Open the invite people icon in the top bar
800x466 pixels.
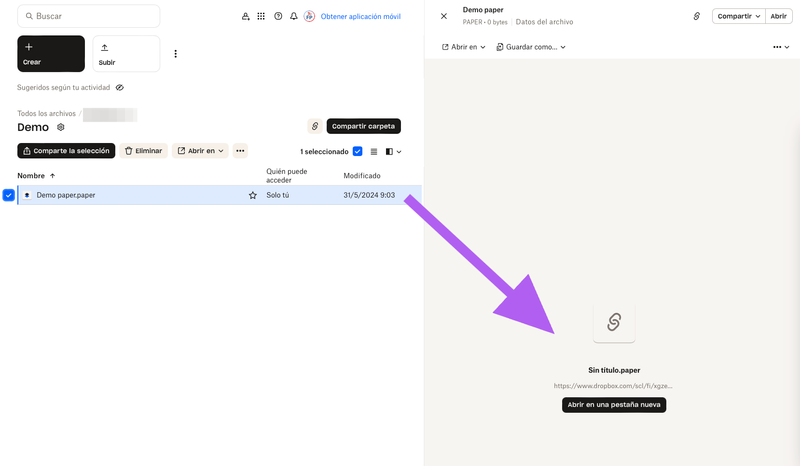click(x=245, y=16)
